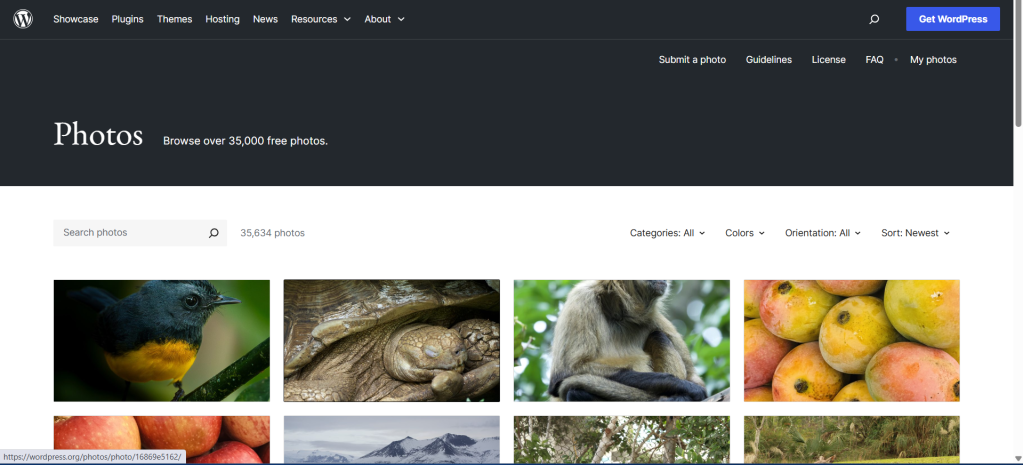This screenshot has height=465, width=1023.
Task: Click into the Search photos field
Action: click(128, 233)
